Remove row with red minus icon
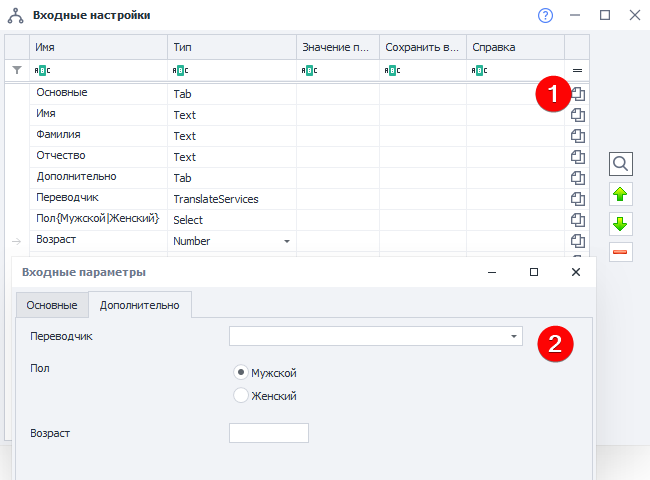The image size is (650, 480). click(620, 251)
